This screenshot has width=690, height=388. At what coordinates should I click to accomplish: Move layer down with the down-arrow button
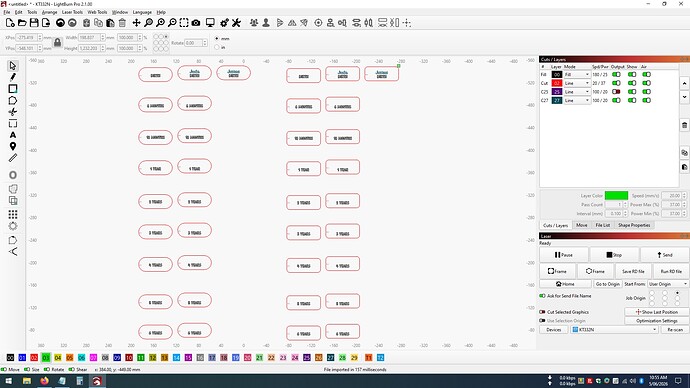click(684, 97)
